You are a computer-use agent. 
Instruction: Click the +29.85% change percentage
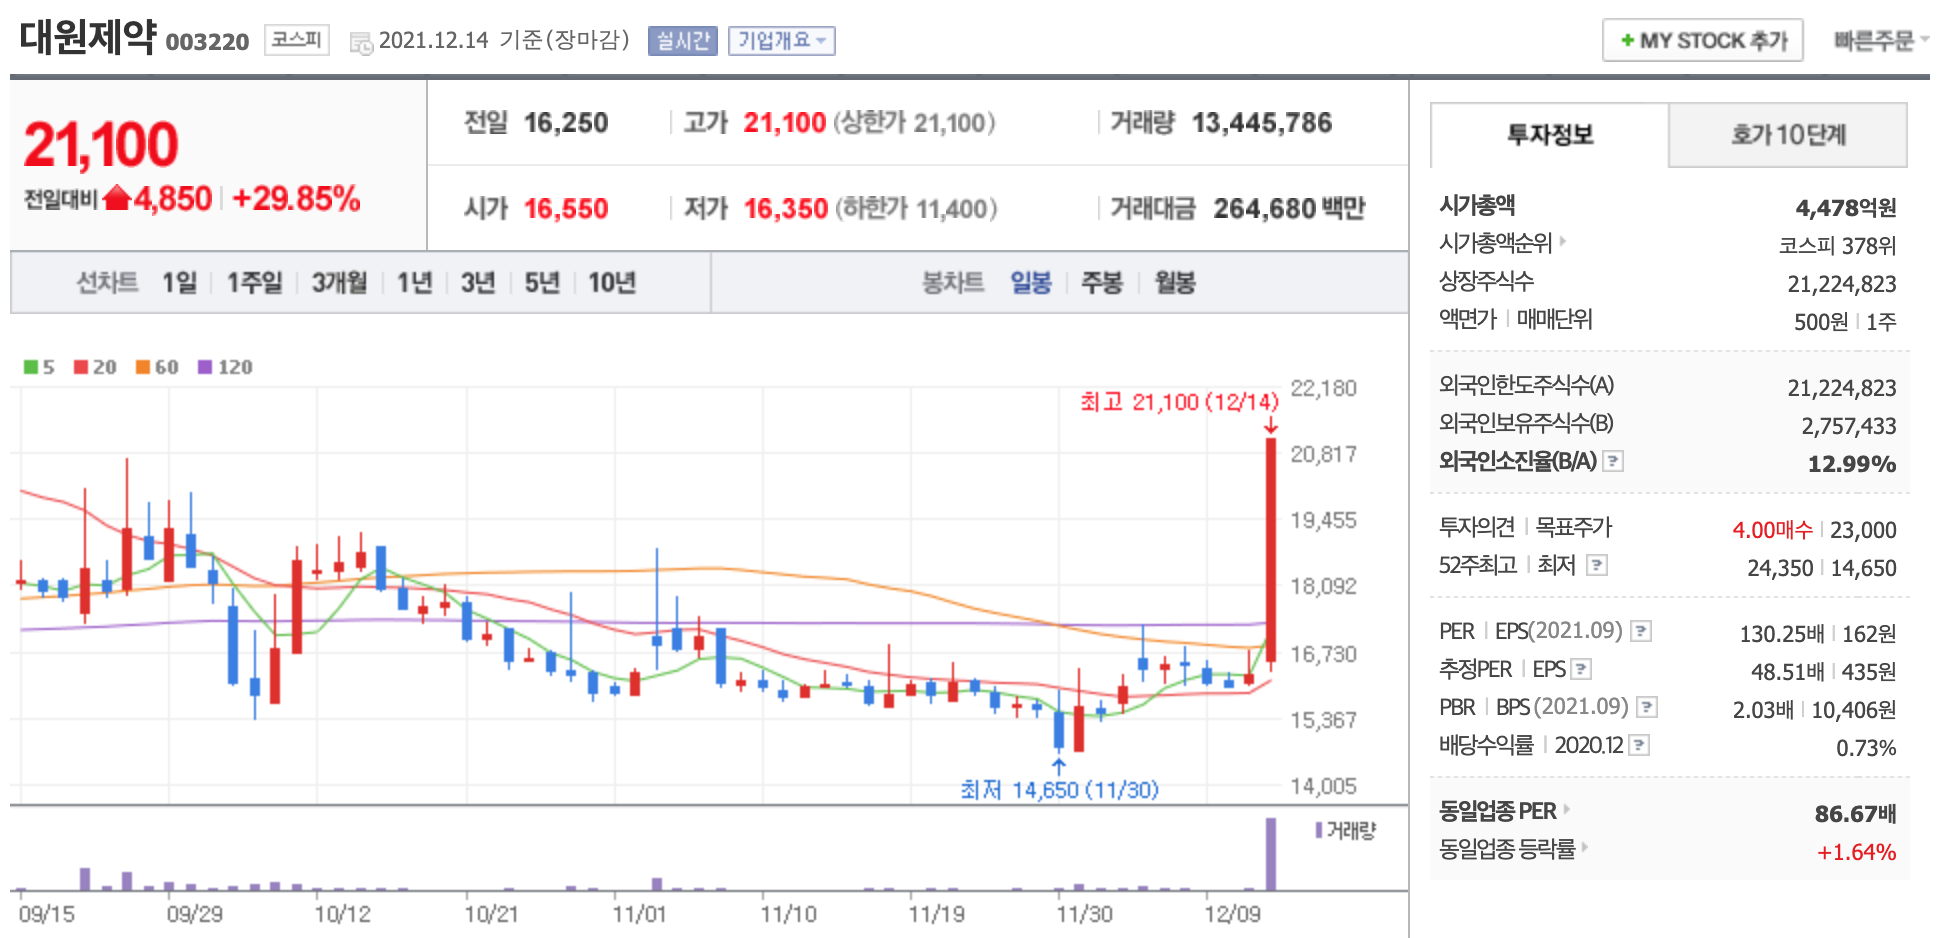[296, 198]
